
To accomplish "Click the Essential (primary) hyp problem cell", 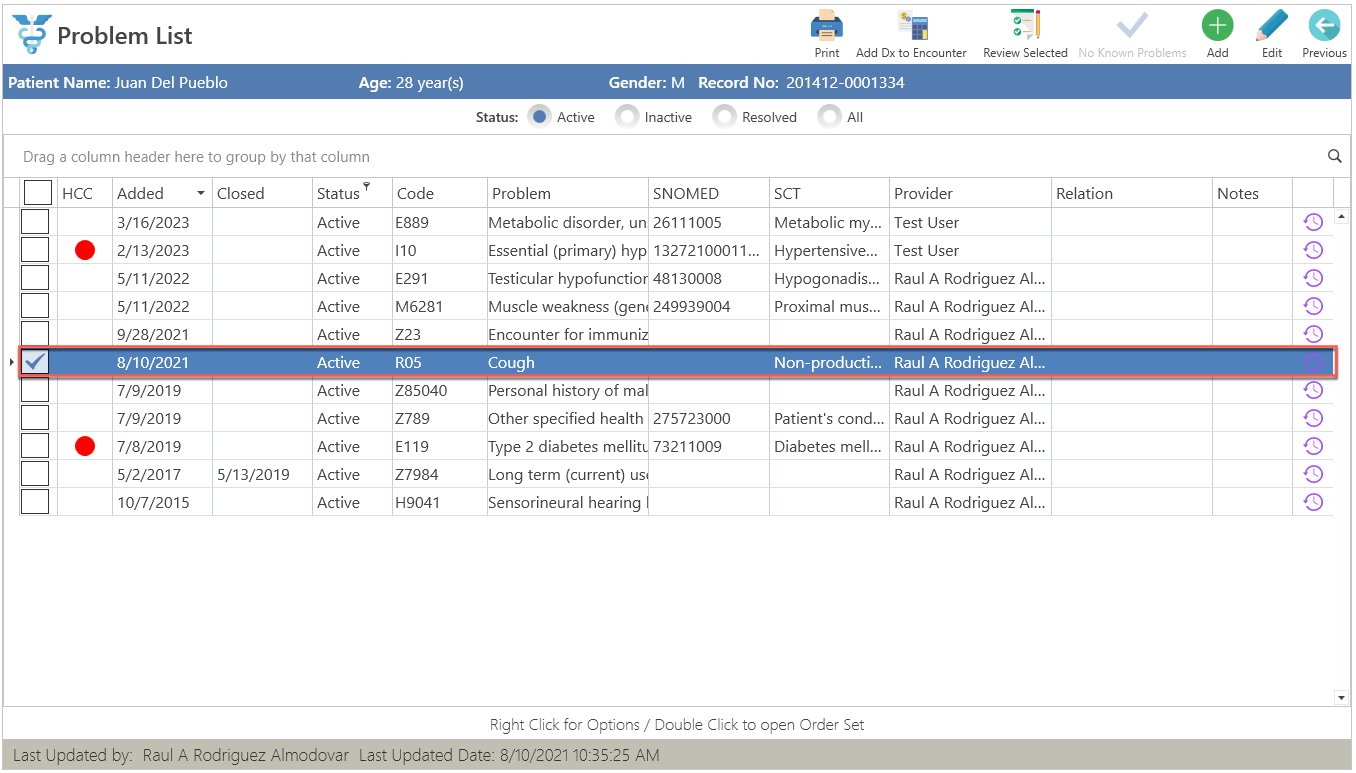I will point(568,250).
